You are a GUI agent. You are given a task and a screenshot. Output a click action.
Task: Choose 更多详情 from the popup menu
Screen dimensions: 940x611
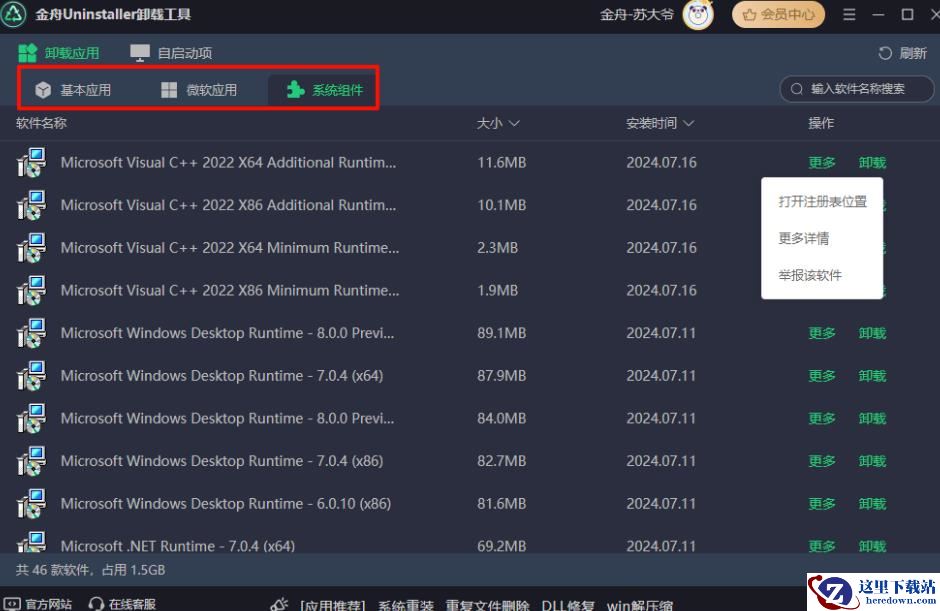804,238
